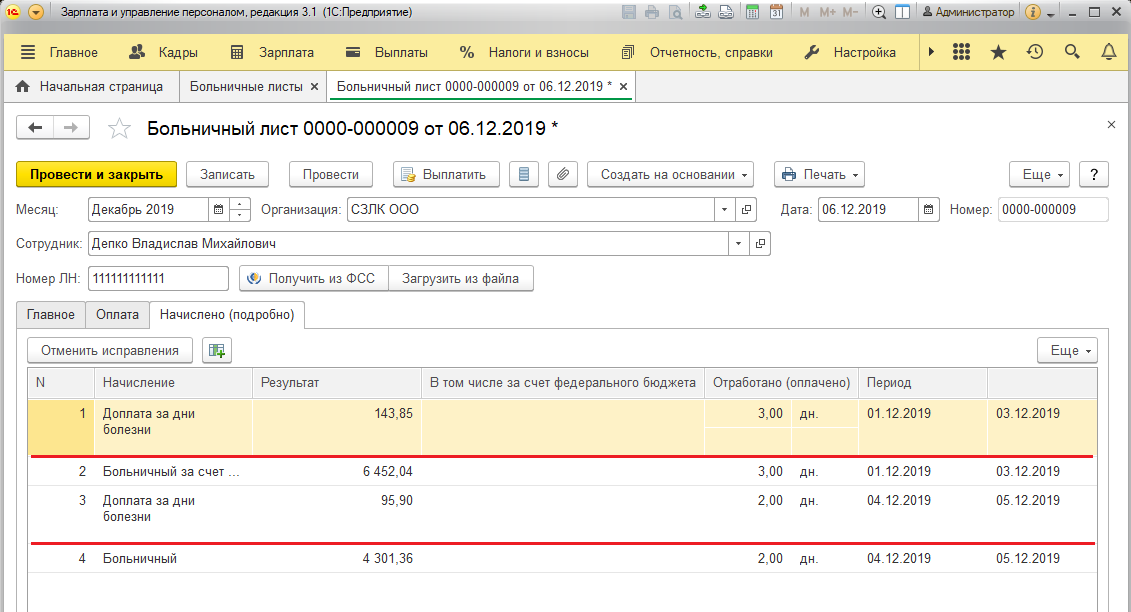The width and height of the screenshot is (1131, 612).
Task: Click document Номер field 0000-000009
Action: [1052, 210]
